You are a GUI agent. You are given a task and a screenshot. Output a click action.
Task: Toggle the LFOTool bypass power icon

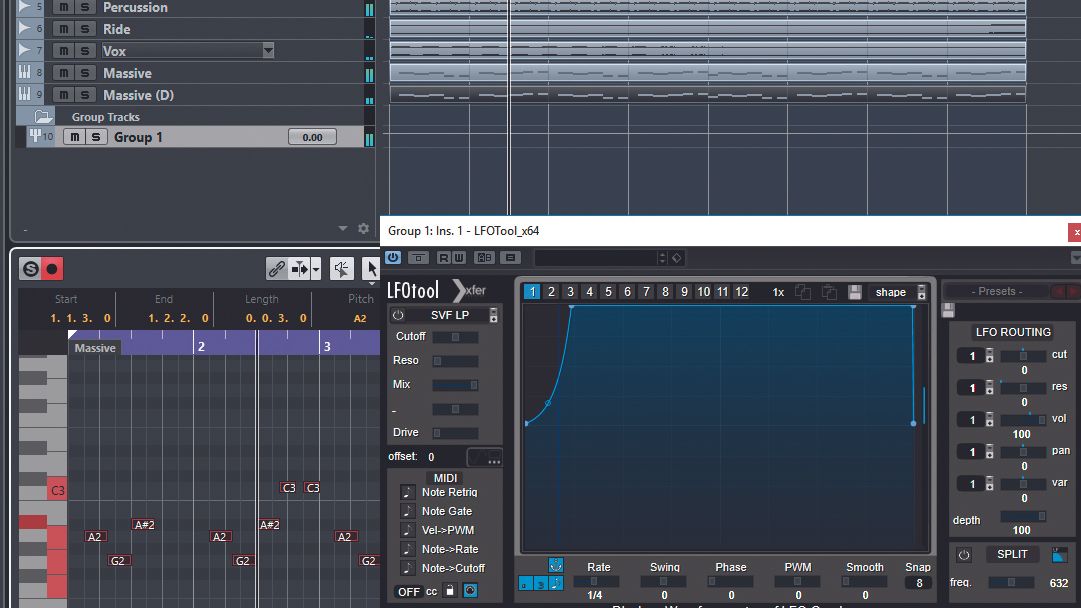[392, 258]
